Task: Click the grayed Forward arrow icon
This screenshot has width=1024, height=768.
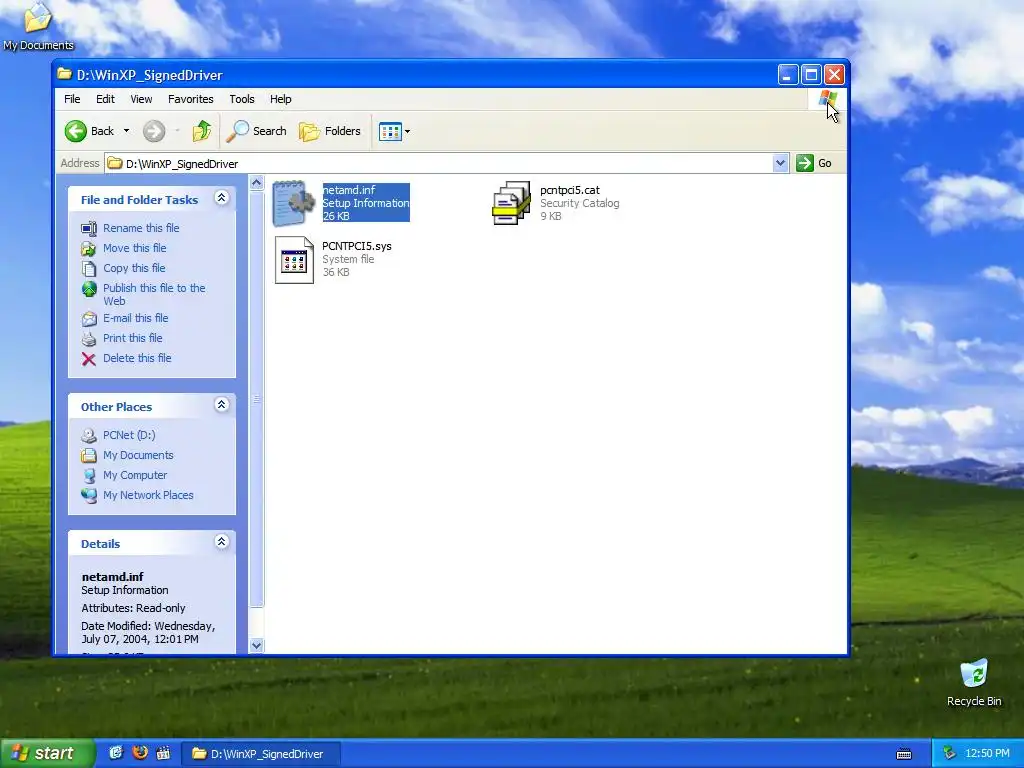Action: 154,131
